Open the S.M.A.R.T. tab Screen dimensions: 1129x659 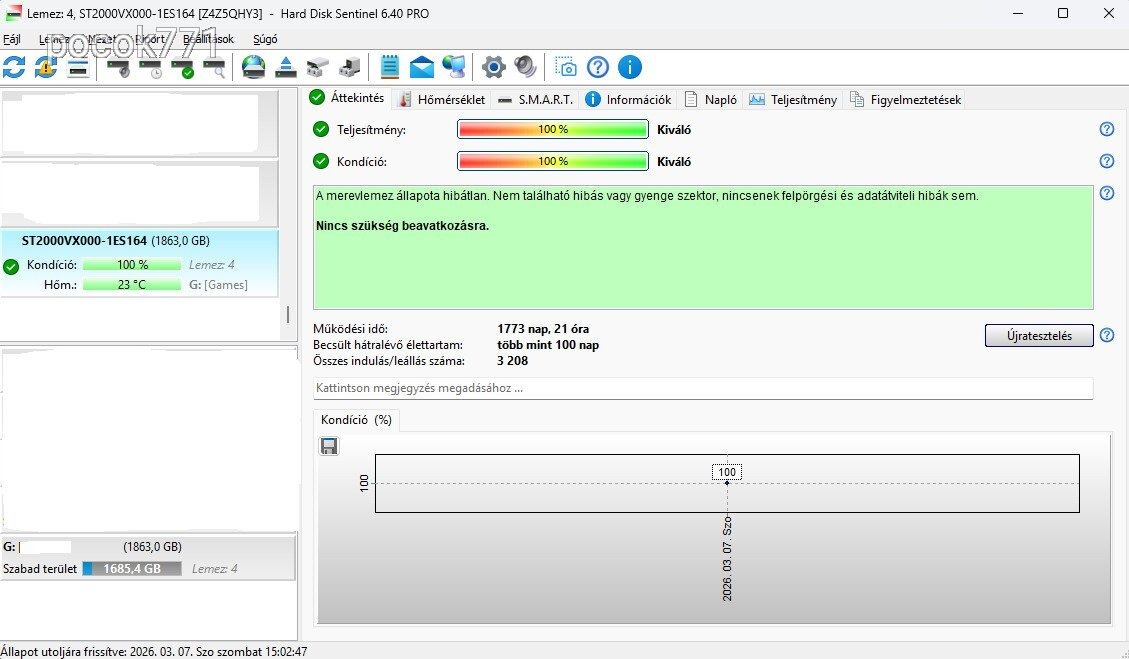click(x=536, y=100)
